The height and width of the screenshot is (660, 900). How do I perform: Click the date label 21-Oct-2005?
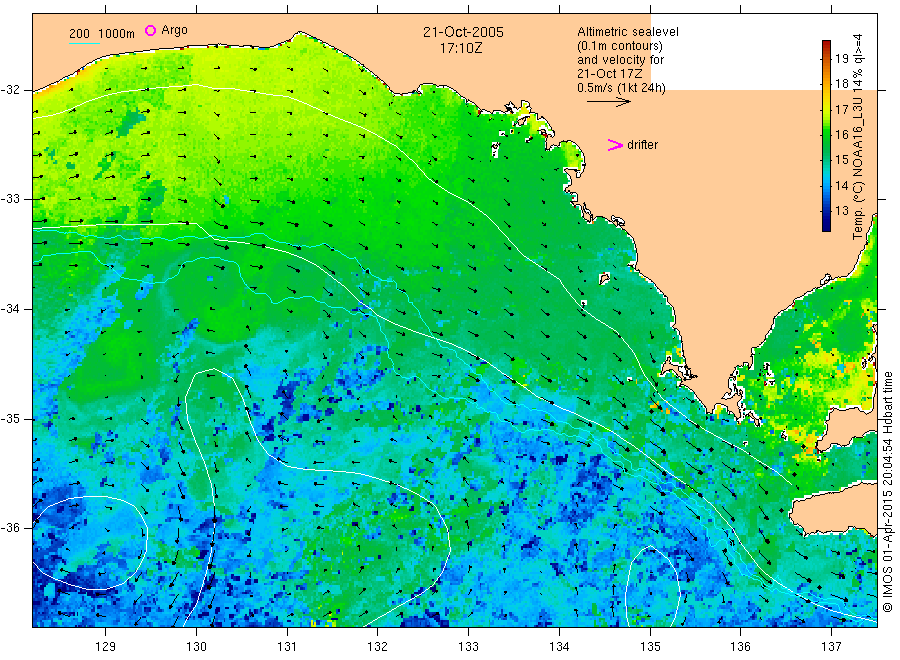point(463,32)
